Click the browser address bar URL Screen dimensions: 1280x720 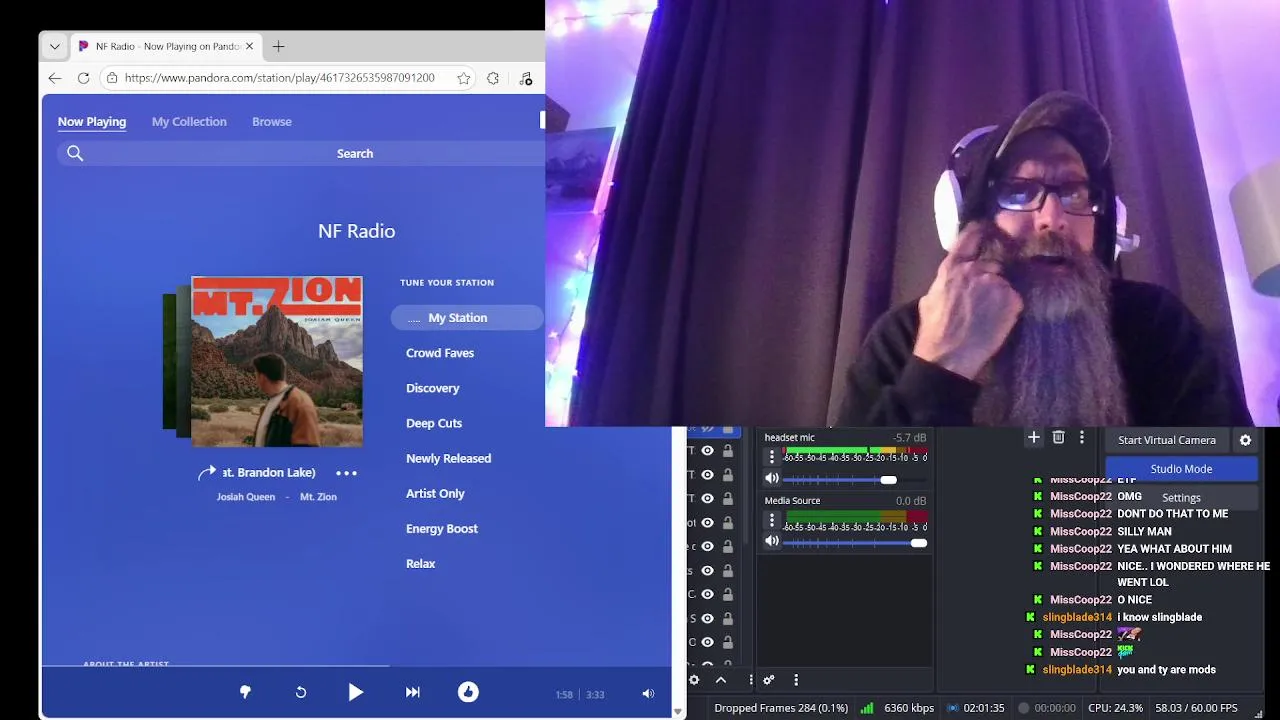[x=280, y=78]
